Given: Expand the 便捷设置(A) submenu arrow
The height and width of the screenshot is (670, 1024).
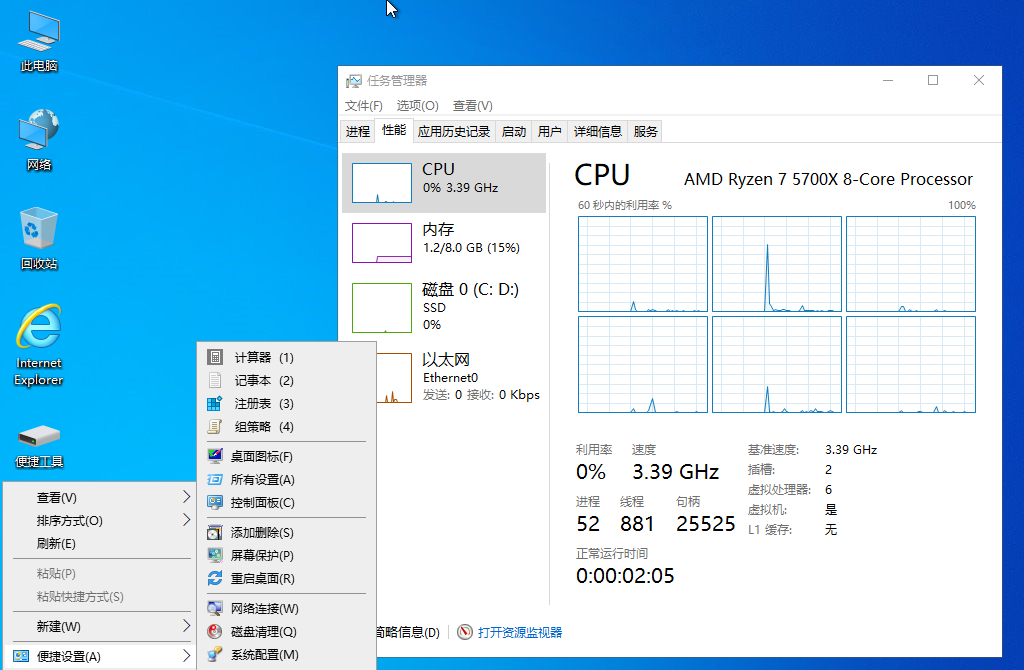Looking at the screenshot, I should [x=186, y=656].
